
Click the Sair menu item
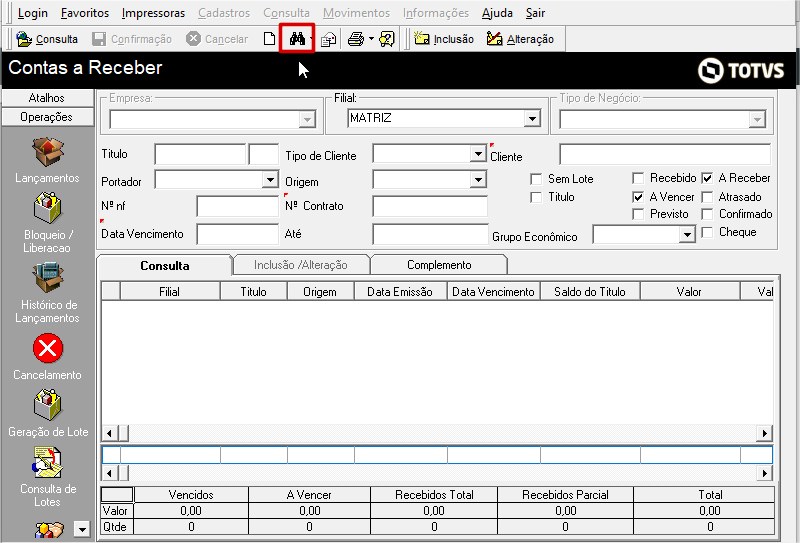point(535,13)
